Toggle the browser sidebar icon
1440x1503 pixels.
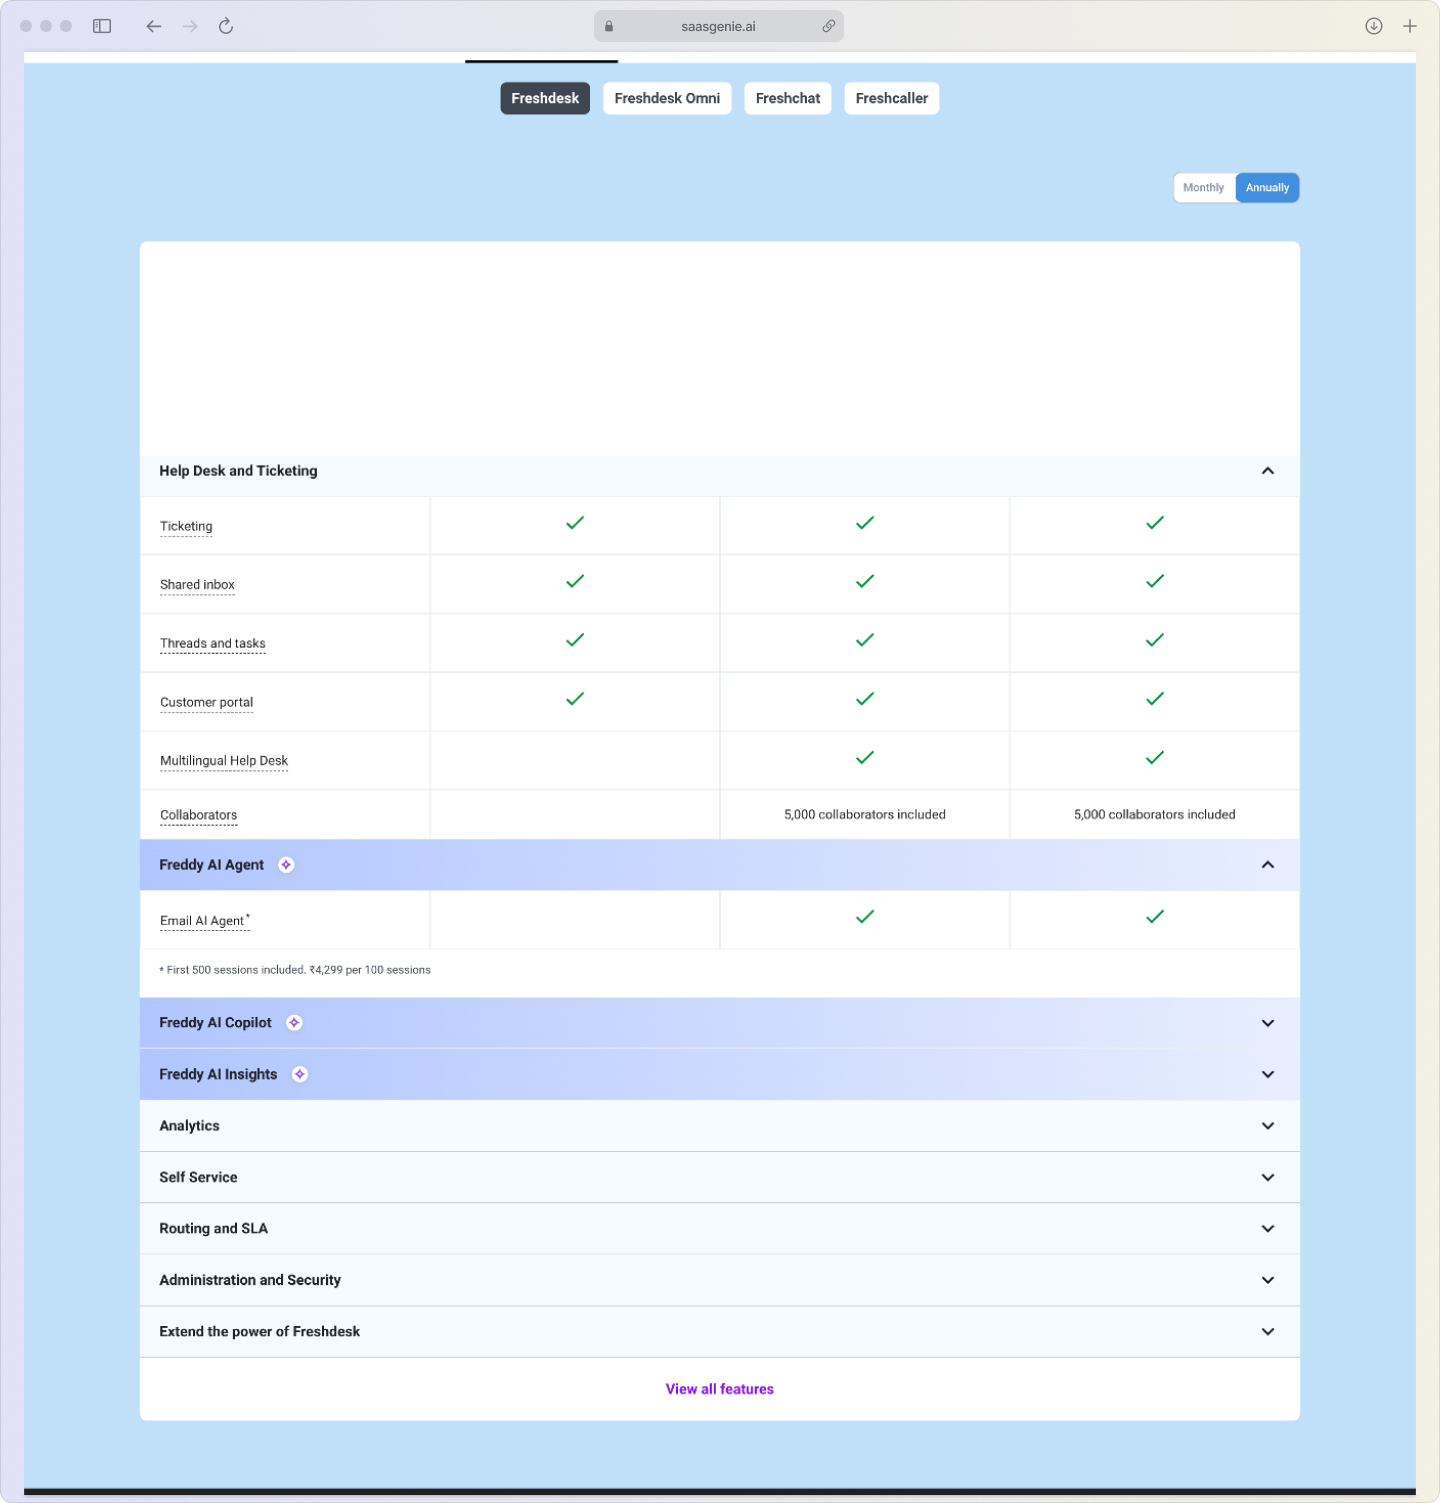[102, 26]
